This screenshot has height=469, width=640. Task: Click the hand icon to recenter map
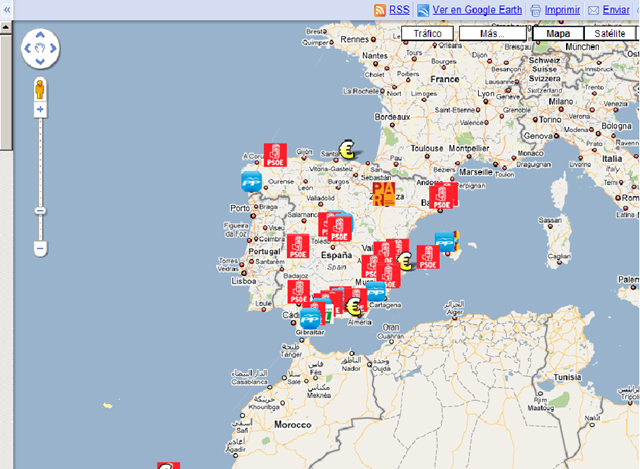pyautogui.click(x=40, y=48)
